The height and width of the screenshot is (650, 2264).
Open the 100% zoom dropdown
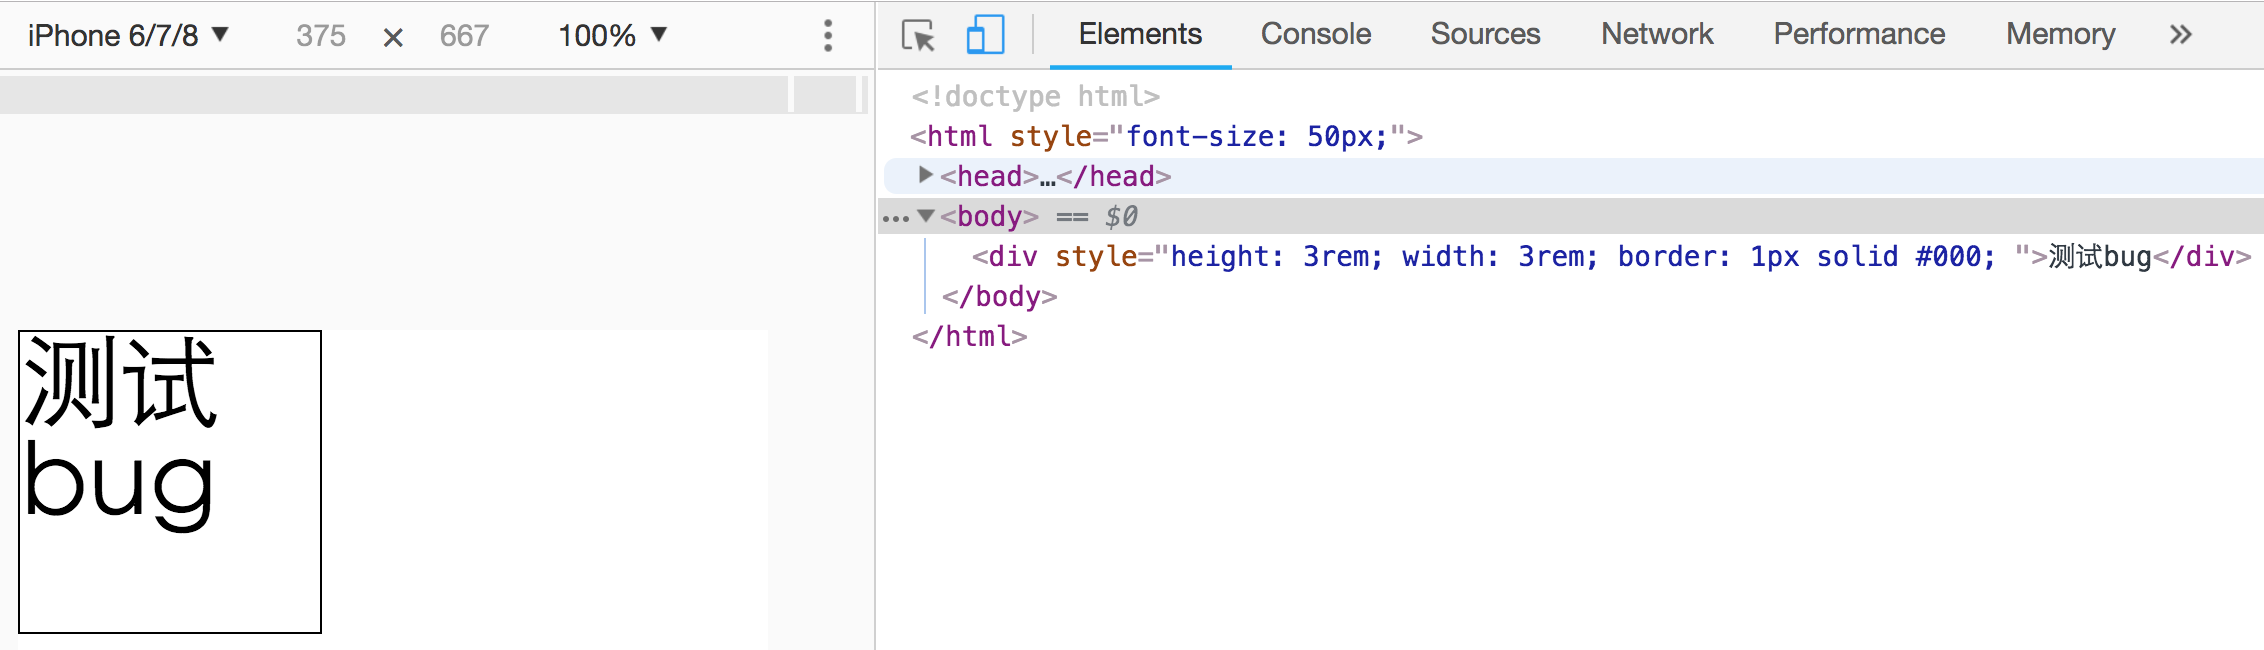pos(612,35)
